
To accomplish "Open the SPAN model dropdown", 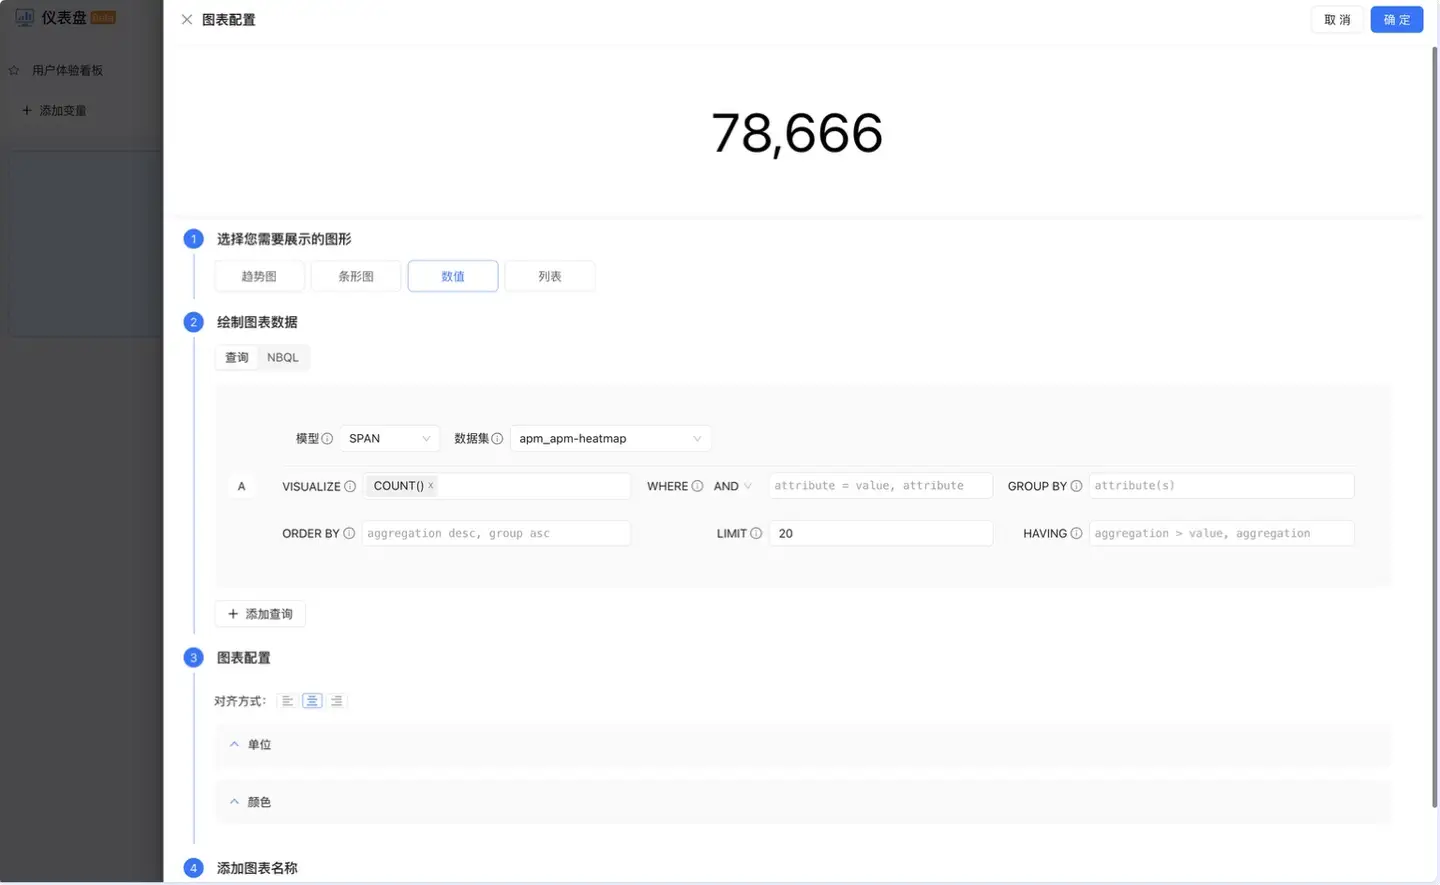I will click(x=389, y=439).
